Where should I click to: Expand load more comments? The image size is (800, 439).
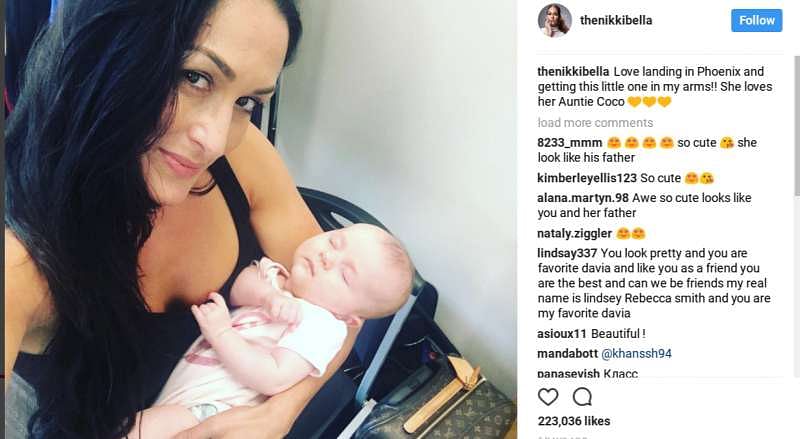[595, 123]
